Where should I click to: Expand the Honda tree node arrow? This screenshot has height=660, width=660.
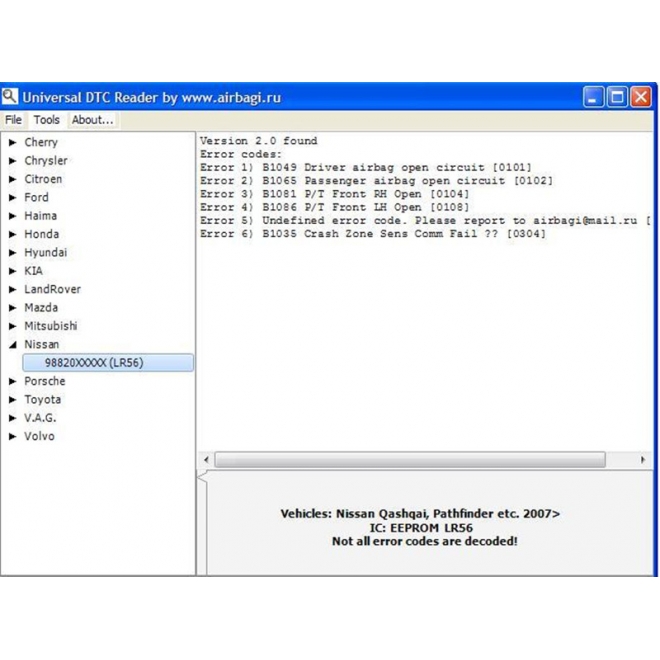tap(13, 234)
